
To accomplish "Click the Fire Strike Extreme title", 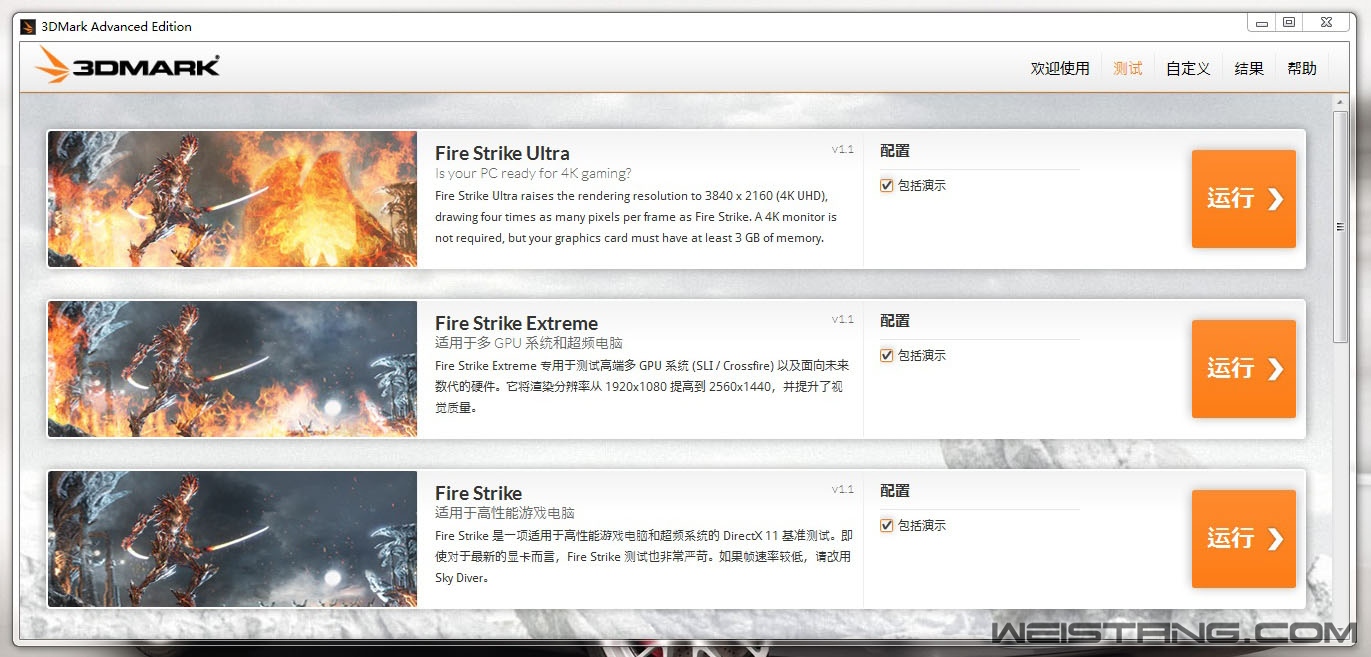I will point(516,323).
